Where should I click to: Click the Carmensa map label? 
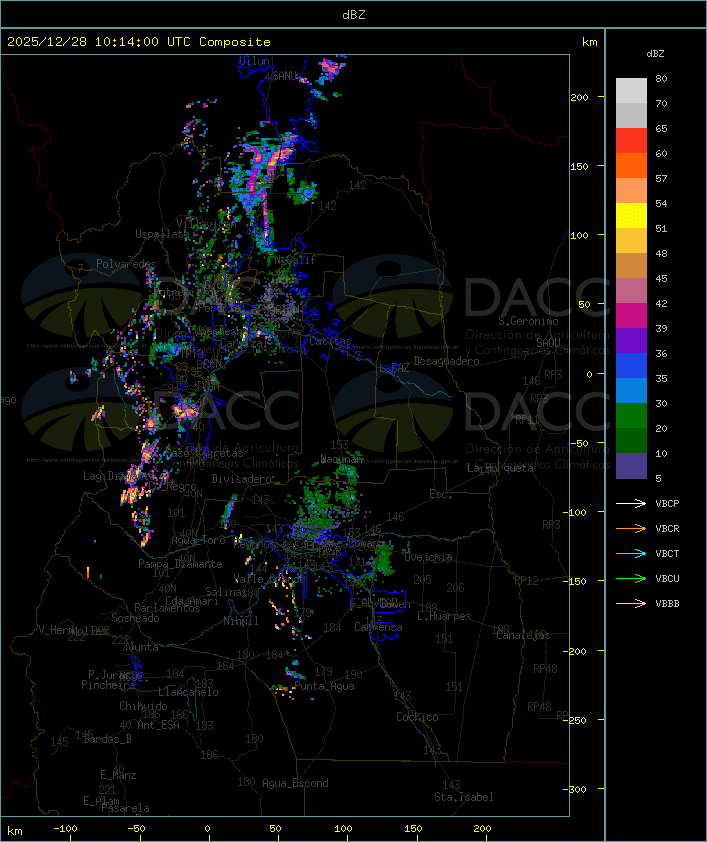[378, 627]
